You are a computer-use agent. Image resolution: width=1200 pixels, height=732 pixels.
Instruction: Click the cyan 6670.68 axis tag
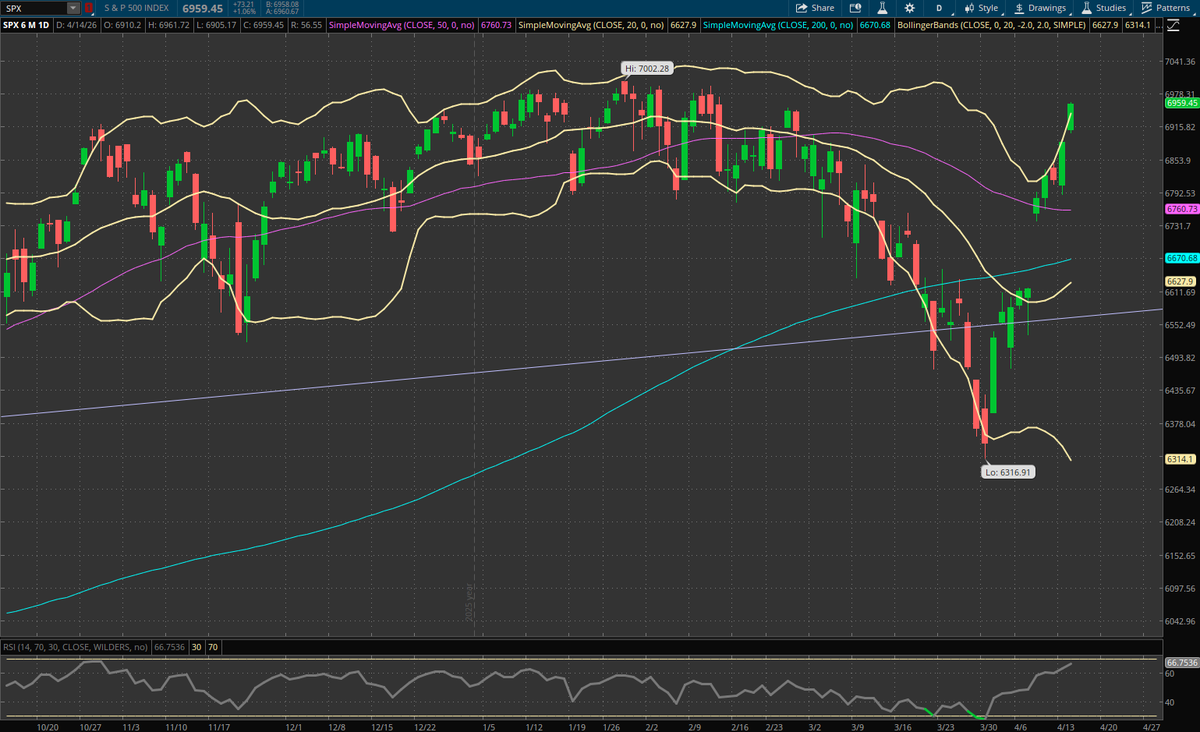[x=1182, y=258]
